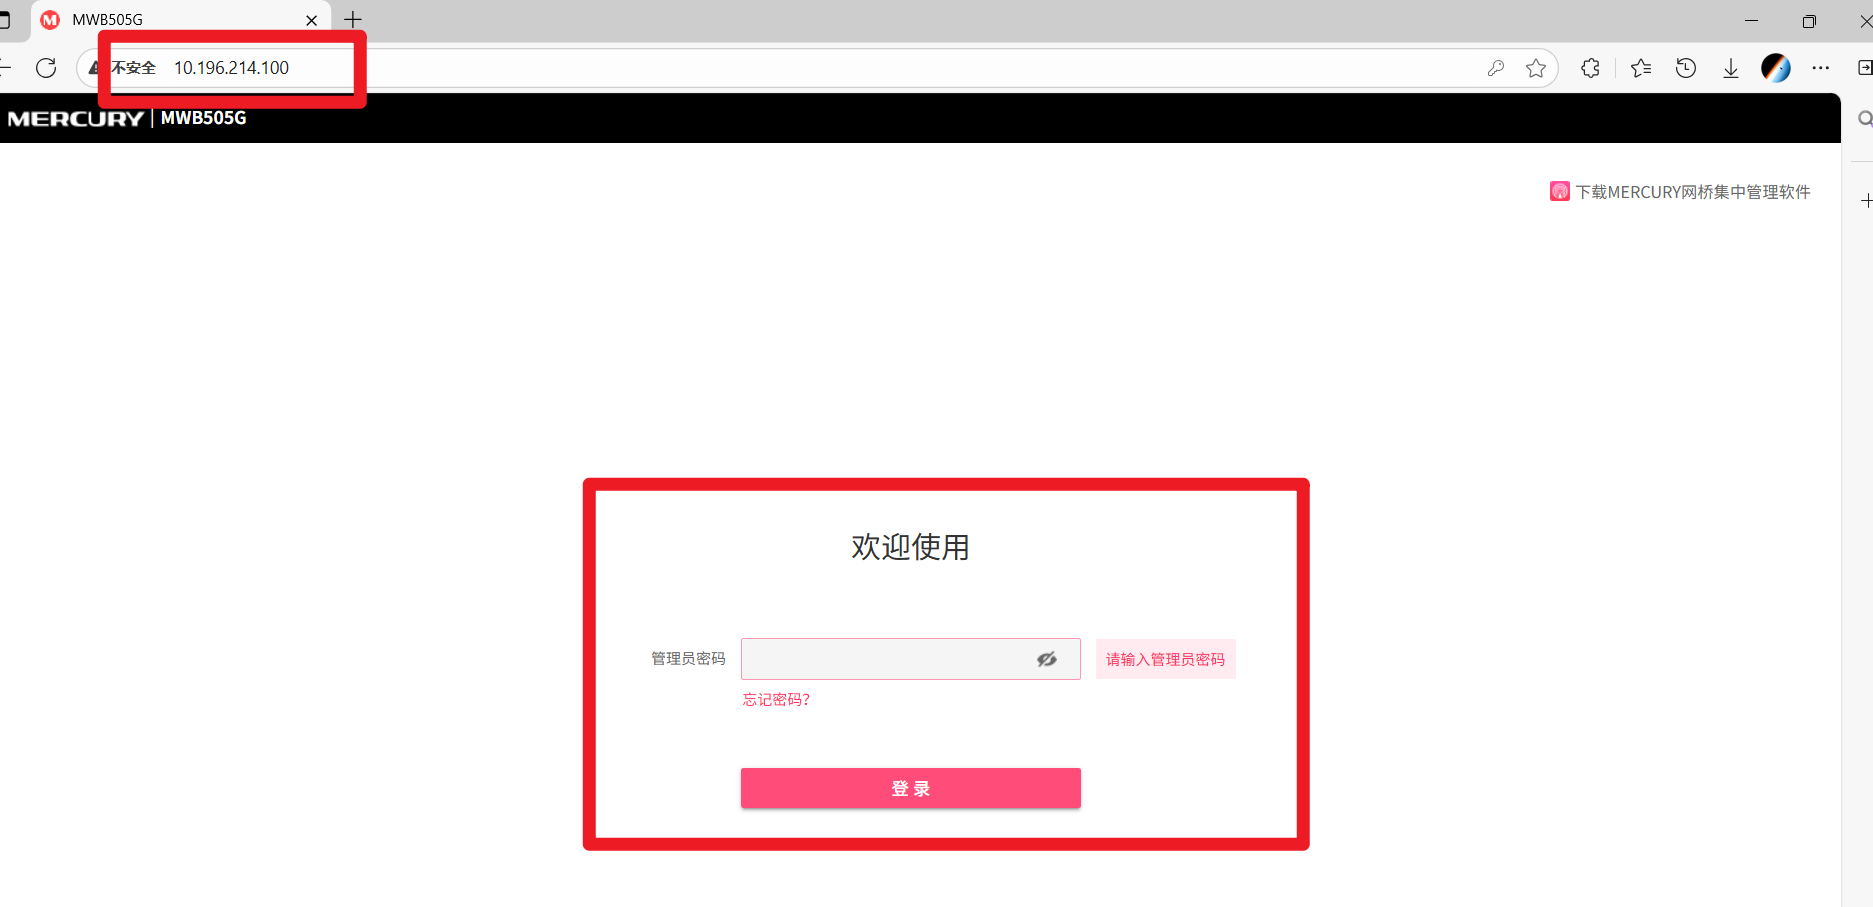Refresh the page with reload icon
The height and width of the screenshot is (907, 1873).
click(46, 68)
